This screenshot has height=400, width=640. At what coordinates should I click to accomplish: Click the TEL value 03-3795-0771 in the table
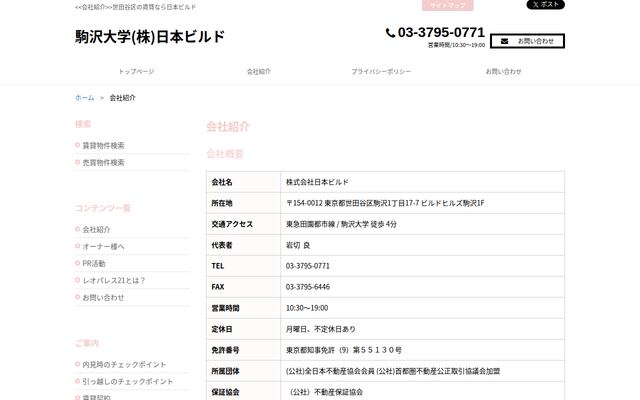[x=422, y=266]
